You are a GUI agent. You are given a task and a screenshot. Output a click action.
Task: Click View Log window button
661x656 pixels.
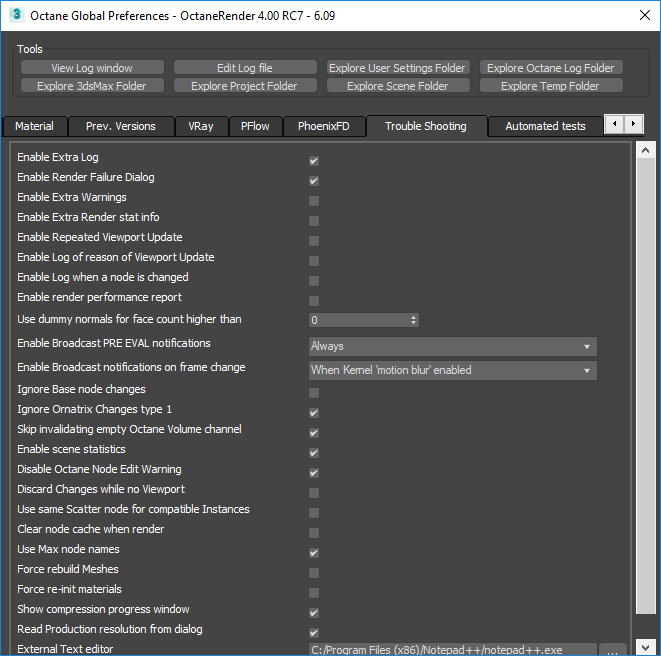point(92,68)
